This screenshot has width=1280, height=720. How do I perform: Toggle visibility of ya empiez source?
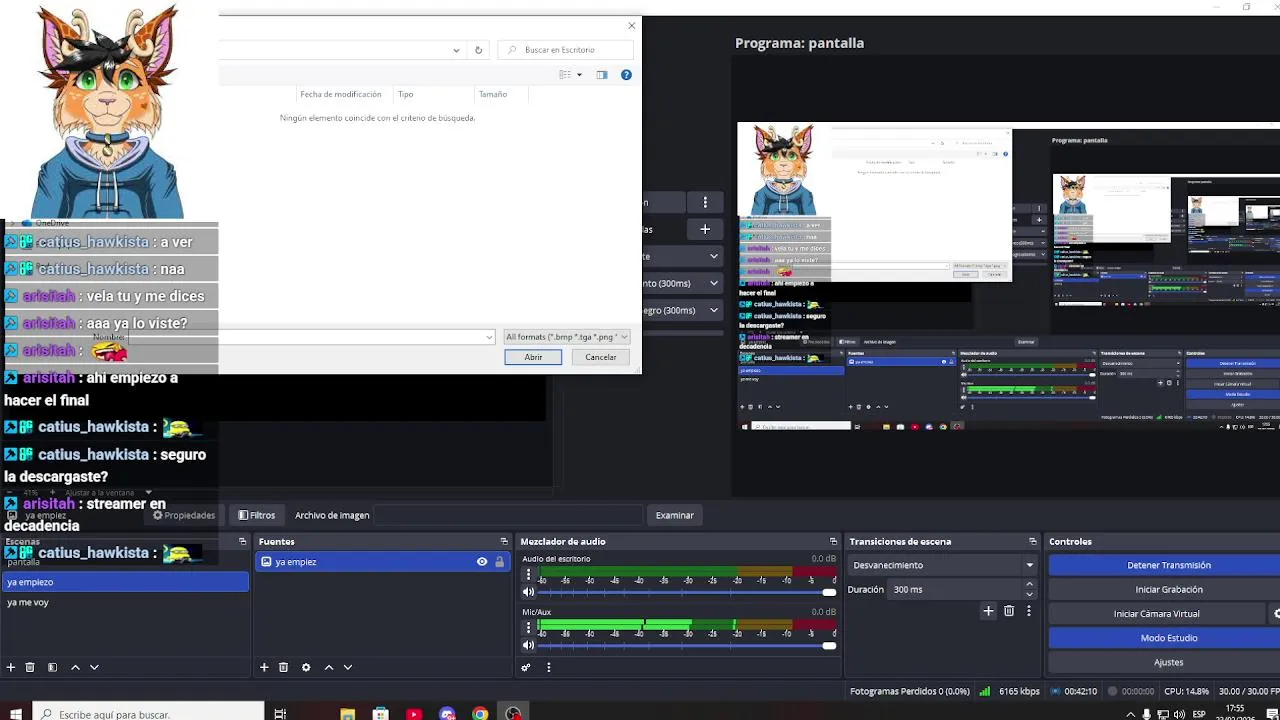[x=482, y=562]
